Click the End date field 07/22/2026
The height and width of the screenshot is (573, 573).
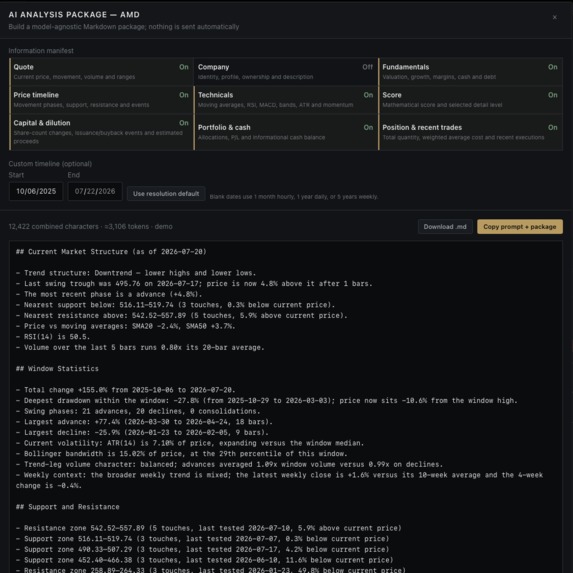[95, 191]
